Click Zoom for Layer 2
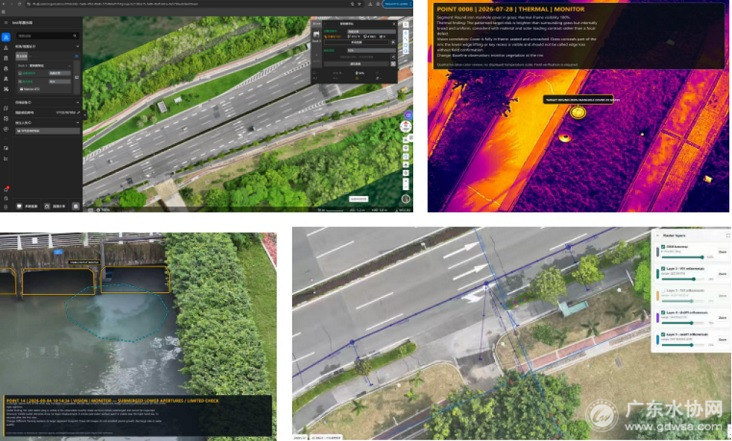 (x=722, y=274)
